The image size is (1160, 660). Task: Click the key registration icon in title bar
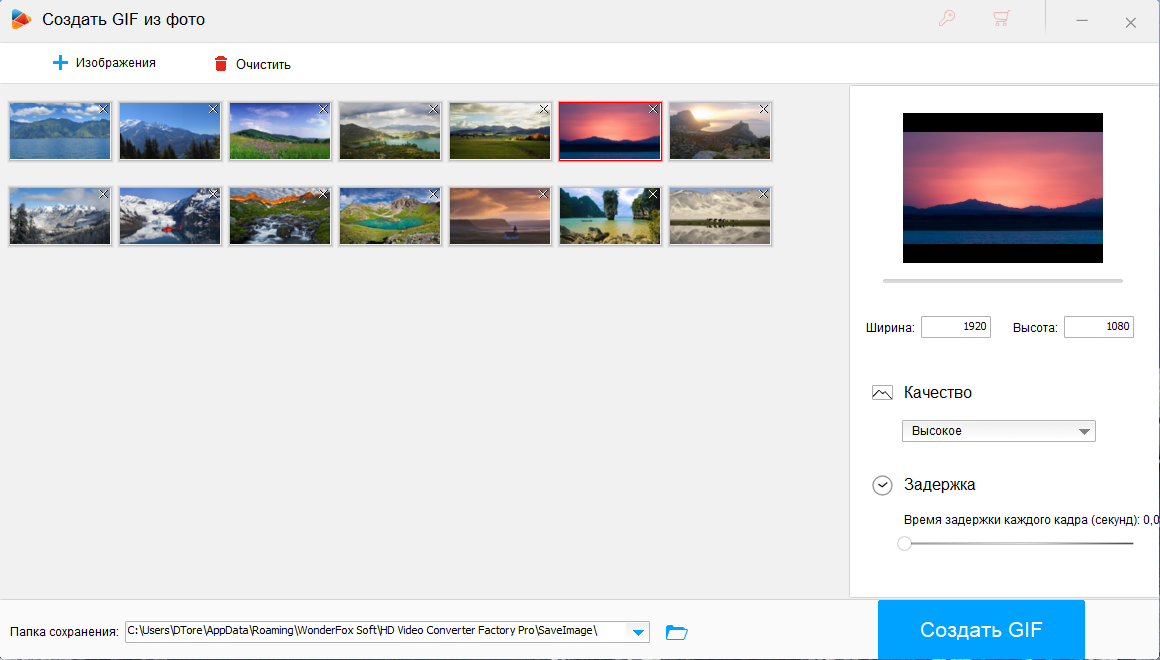946,19
